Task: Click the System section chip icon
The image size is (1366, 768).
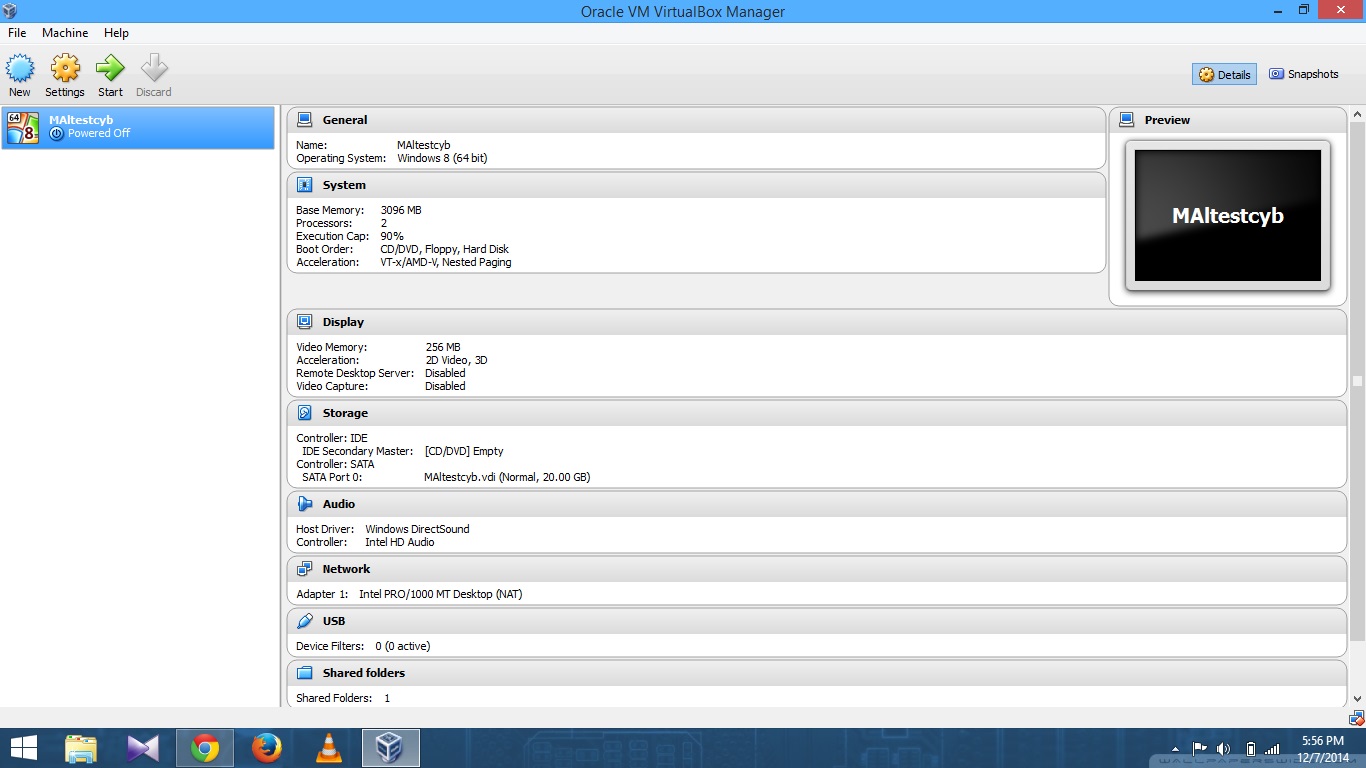Action: point(305,185)
